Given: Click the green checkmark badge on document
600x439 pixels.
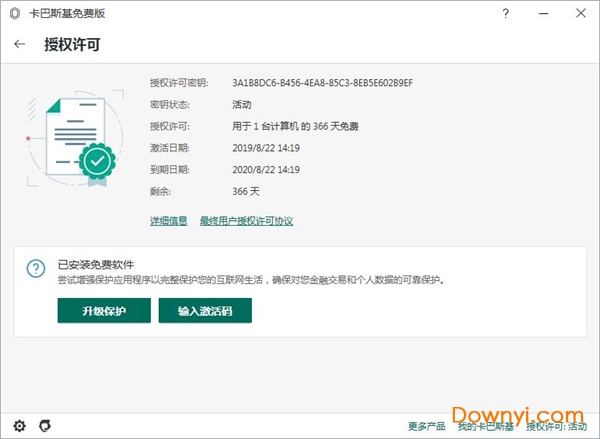Looking at the screenshot, I should click(96, 160).
